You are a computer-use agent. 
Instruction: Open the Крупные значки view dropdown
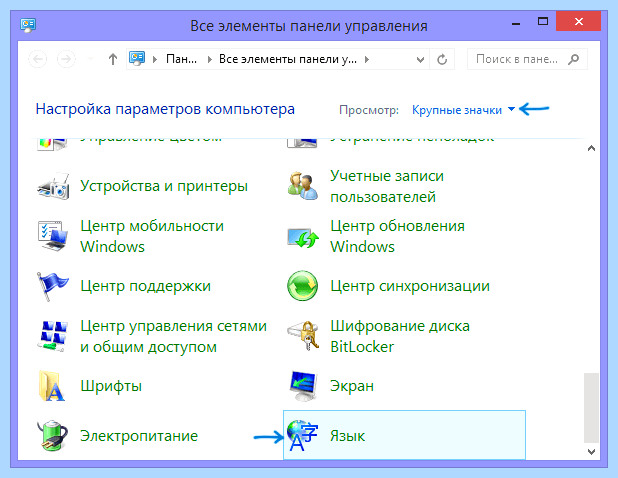click(464, 110)
